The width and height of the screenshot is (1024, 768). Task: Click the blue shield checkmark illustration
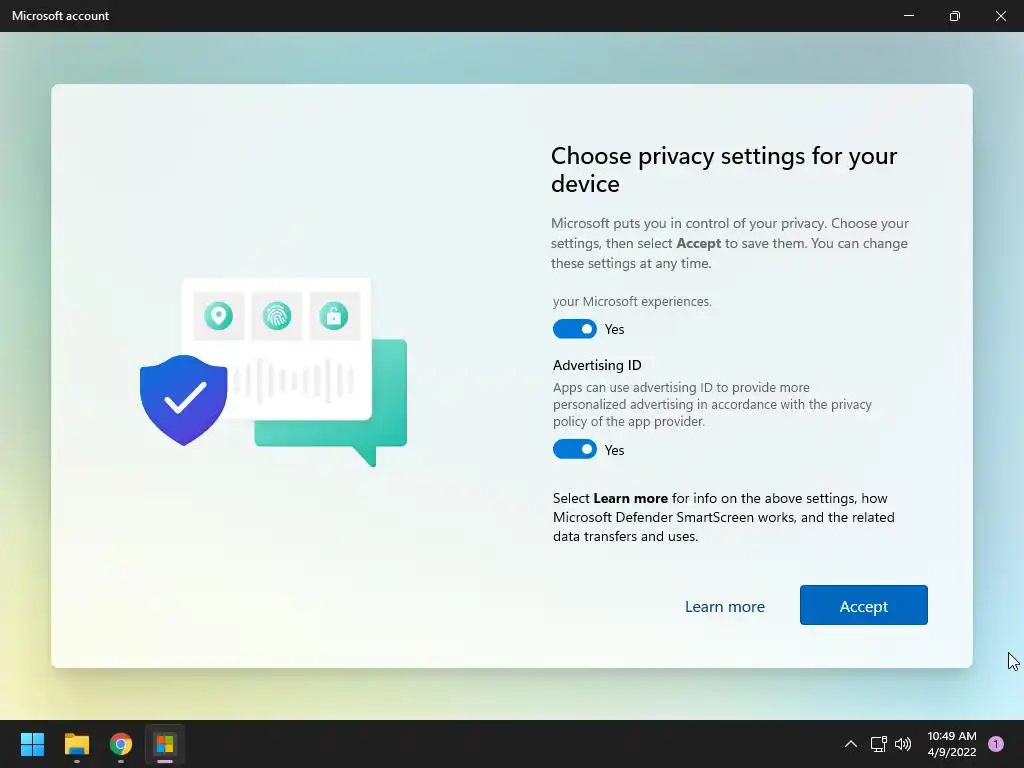184,400
